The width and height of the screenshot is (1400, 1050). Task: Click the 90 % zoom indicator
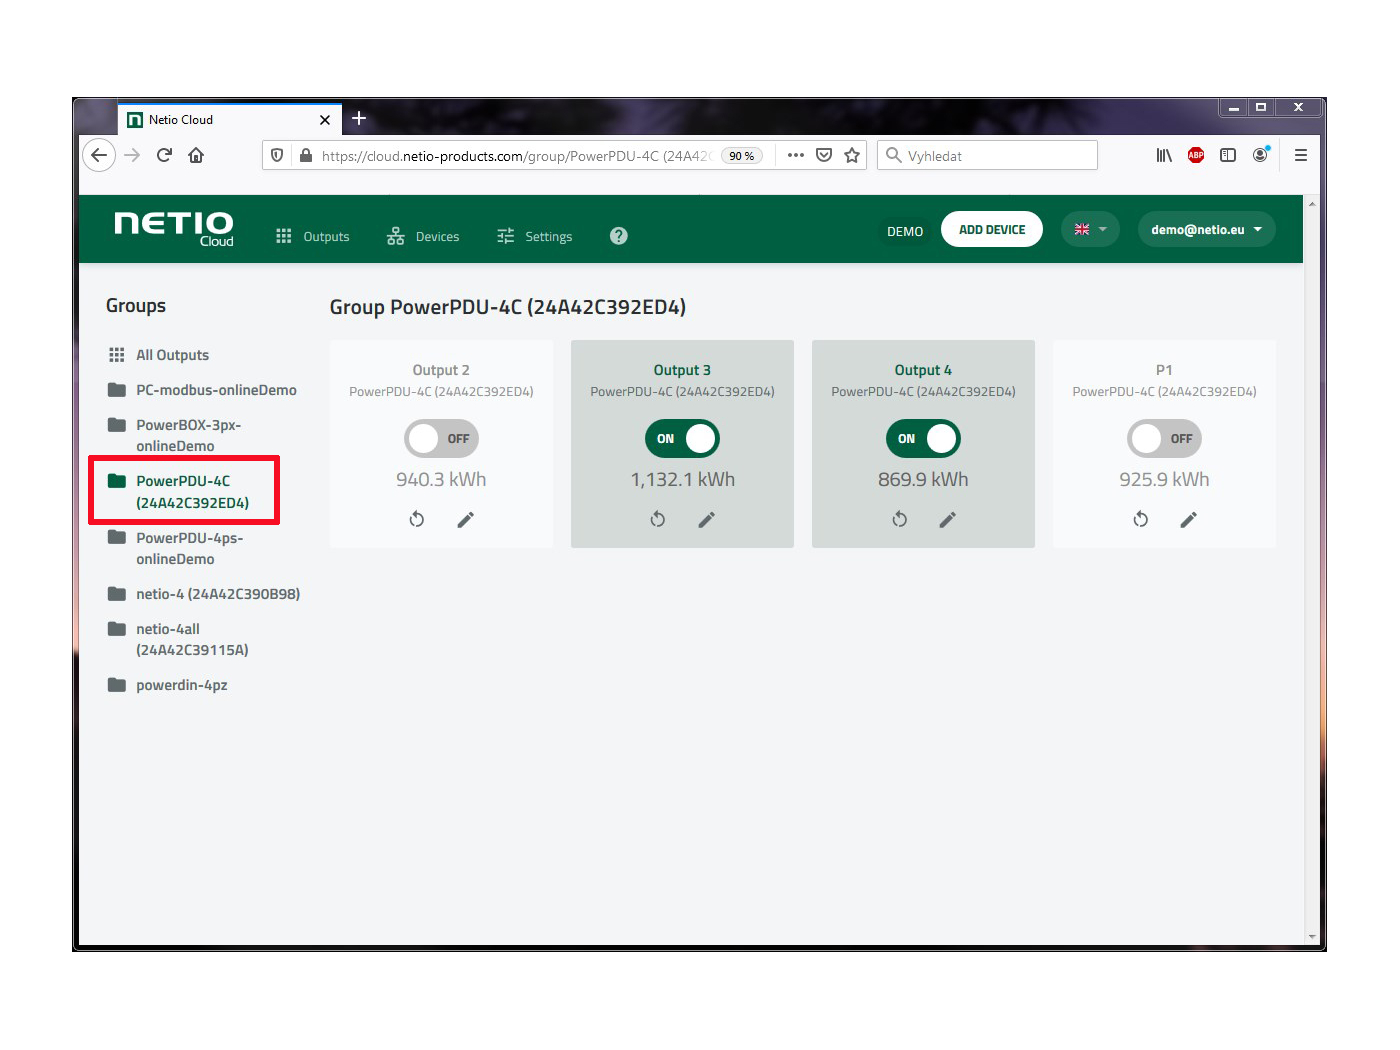click(742, 156)
